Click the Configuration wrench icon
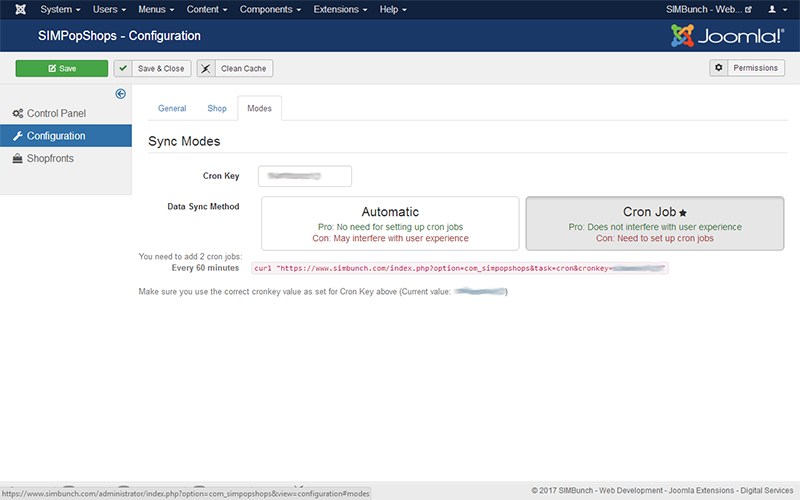800x500 pixels. coord(18,136)
